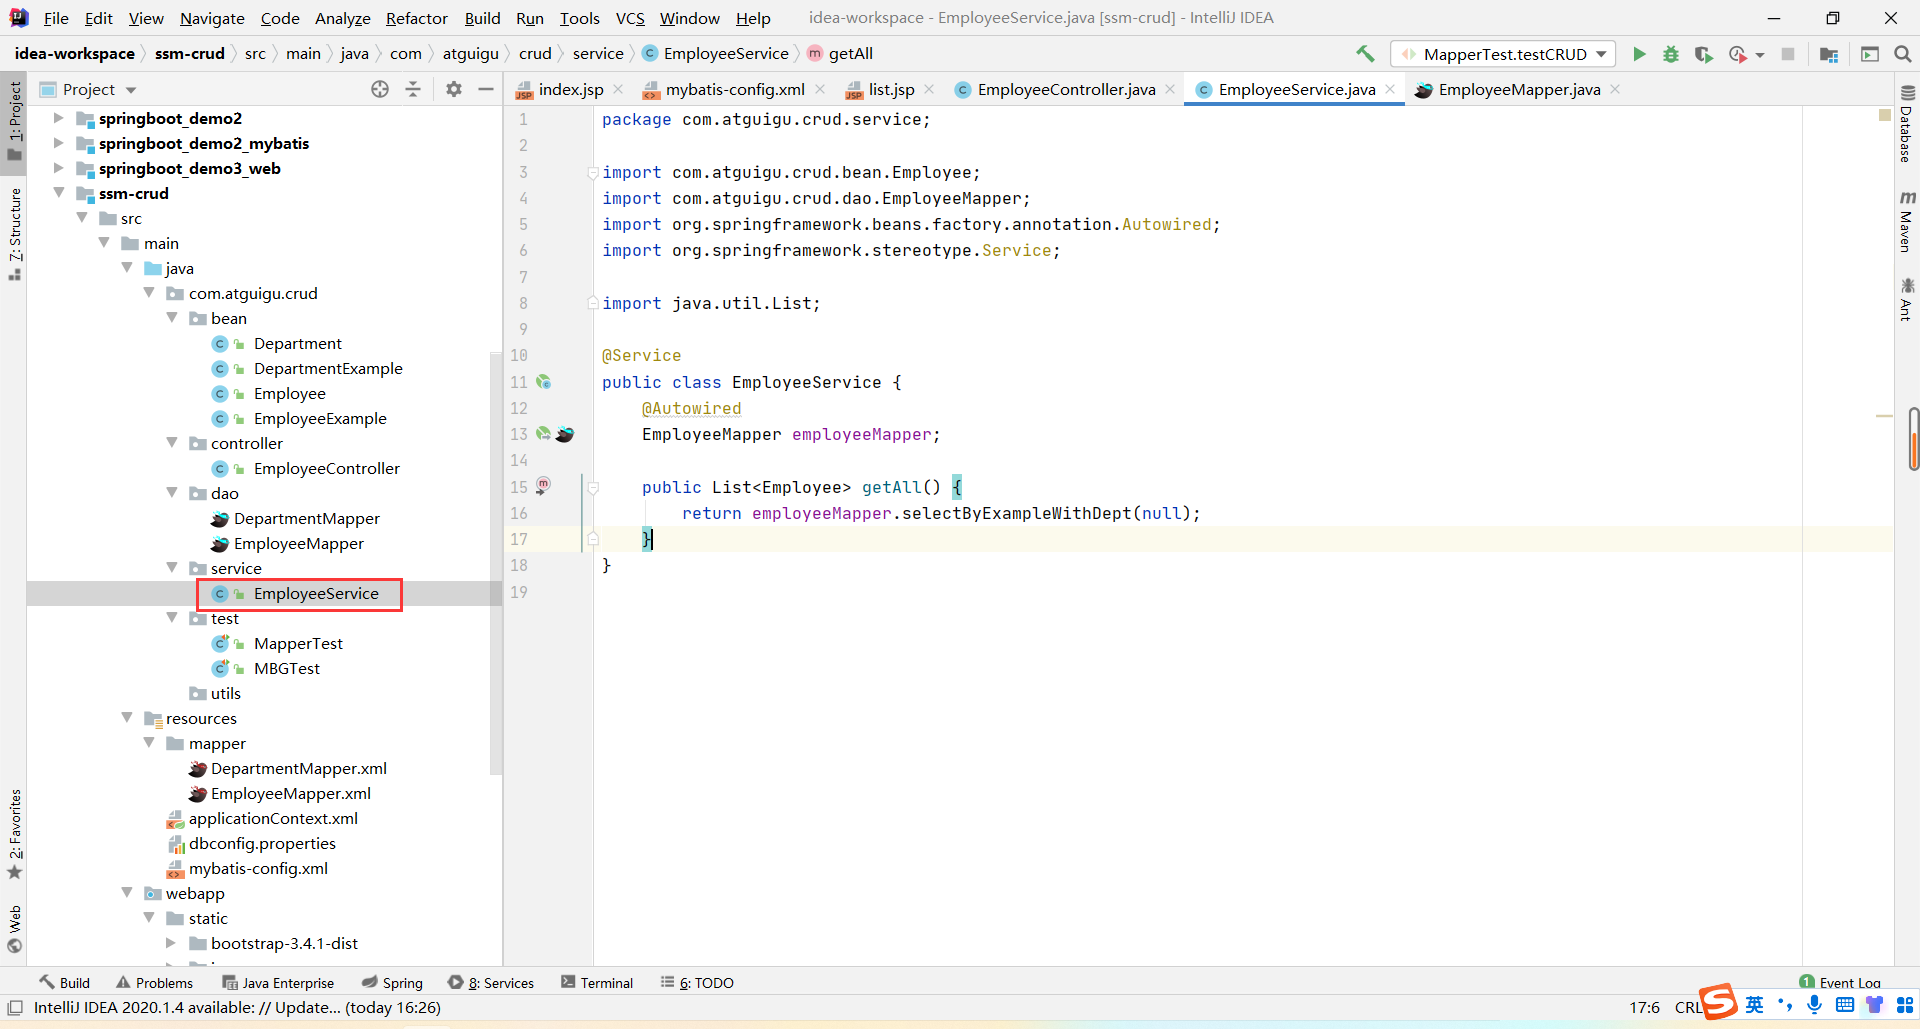
Task: Collapse the dao package node
Action: click(172, 493)
